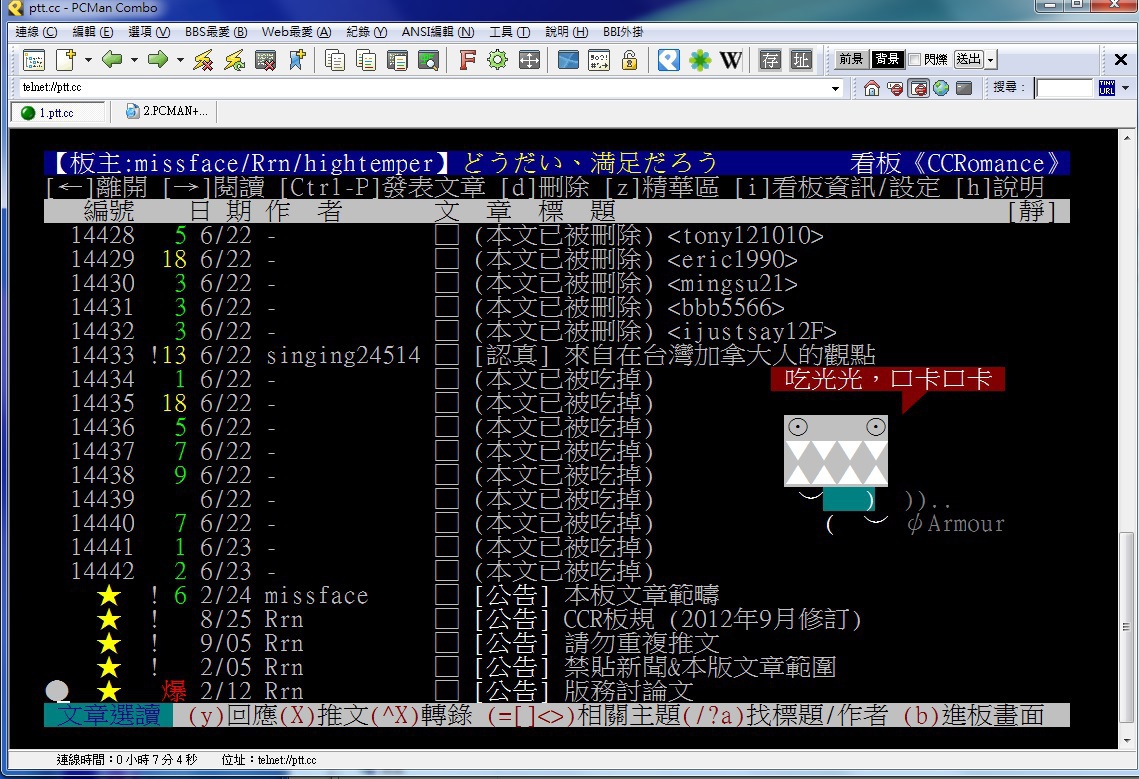Click the add bookmark star icon

pos(297,60)
